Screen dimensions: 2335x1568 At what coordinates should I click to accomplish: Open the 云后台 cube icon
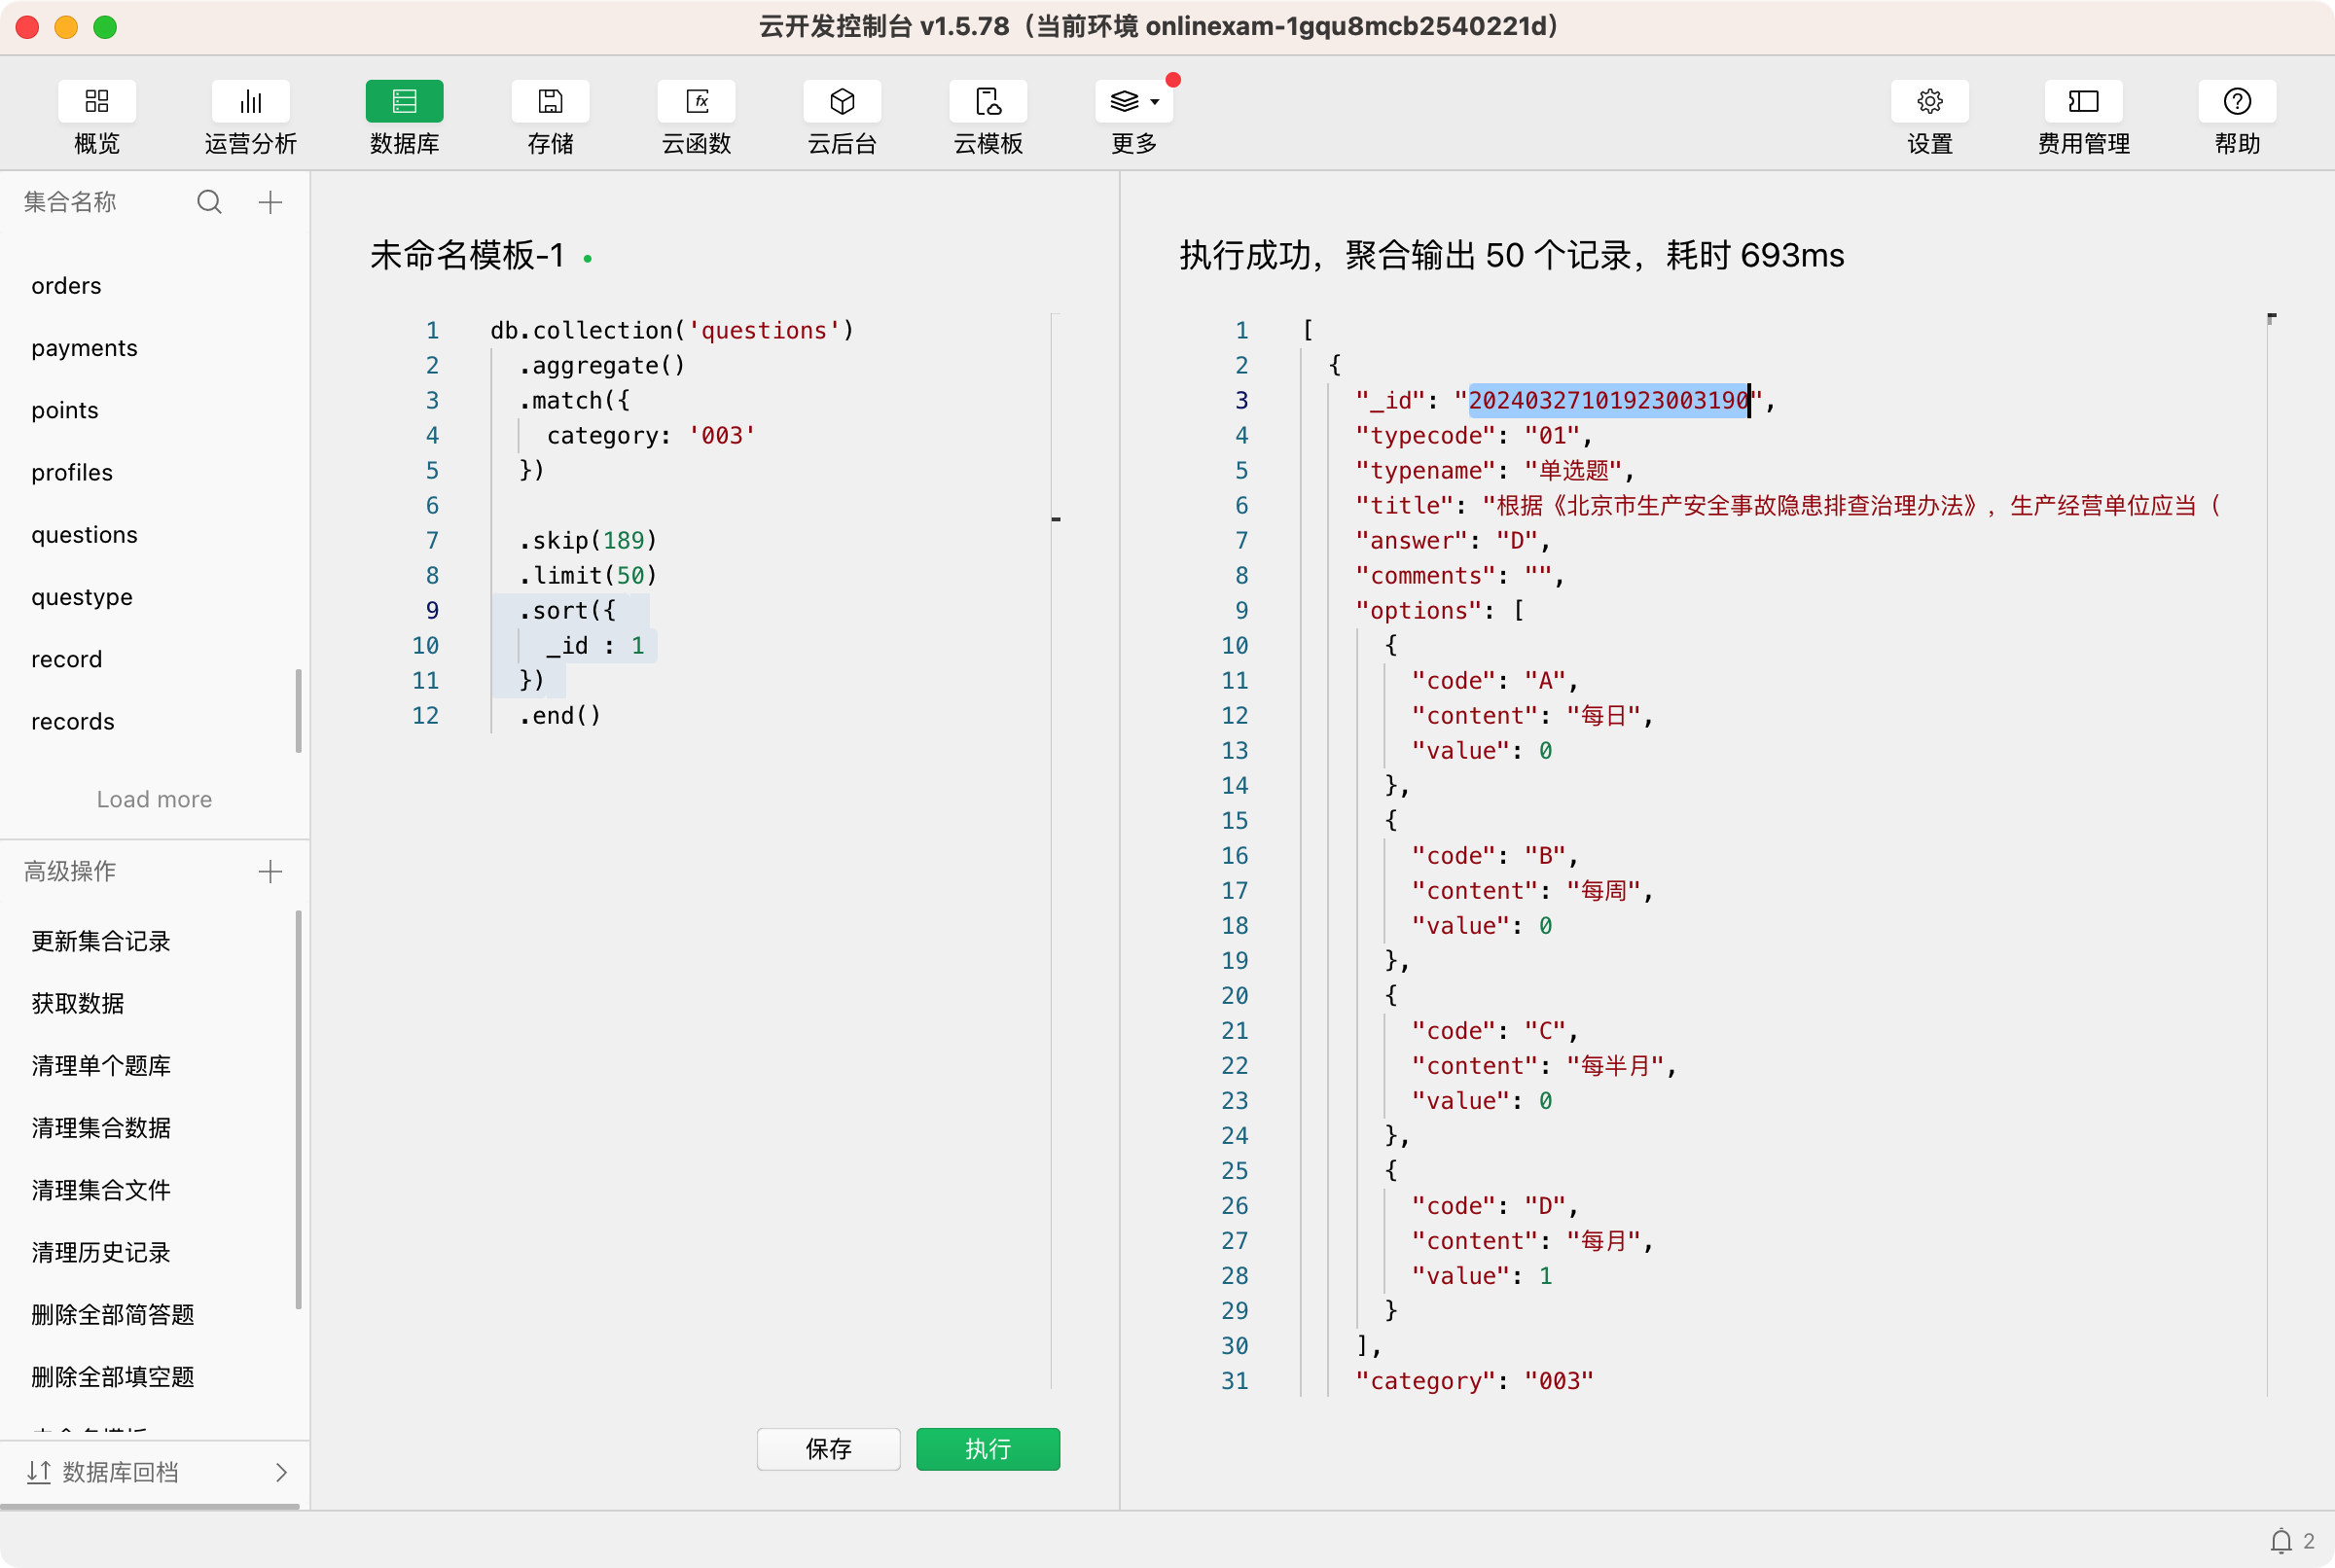[x=842, y=101]
